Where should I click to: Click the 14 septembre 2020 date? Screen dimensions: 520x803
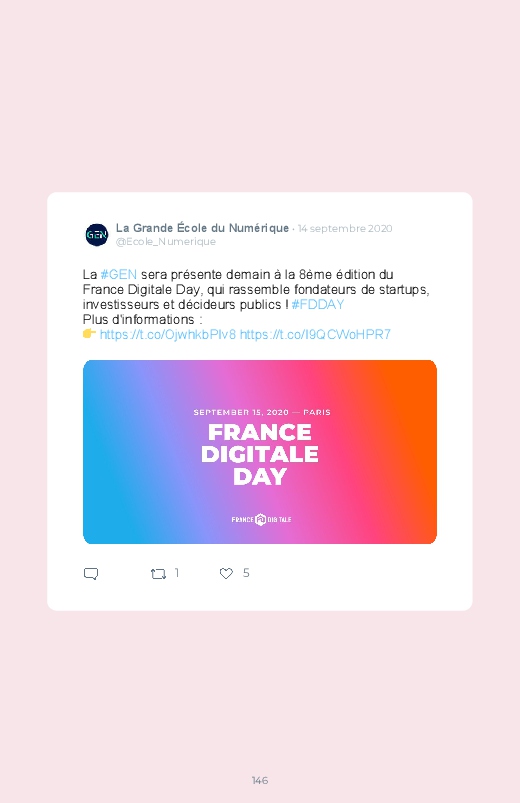pyautogui.click(x=345, y=228)
